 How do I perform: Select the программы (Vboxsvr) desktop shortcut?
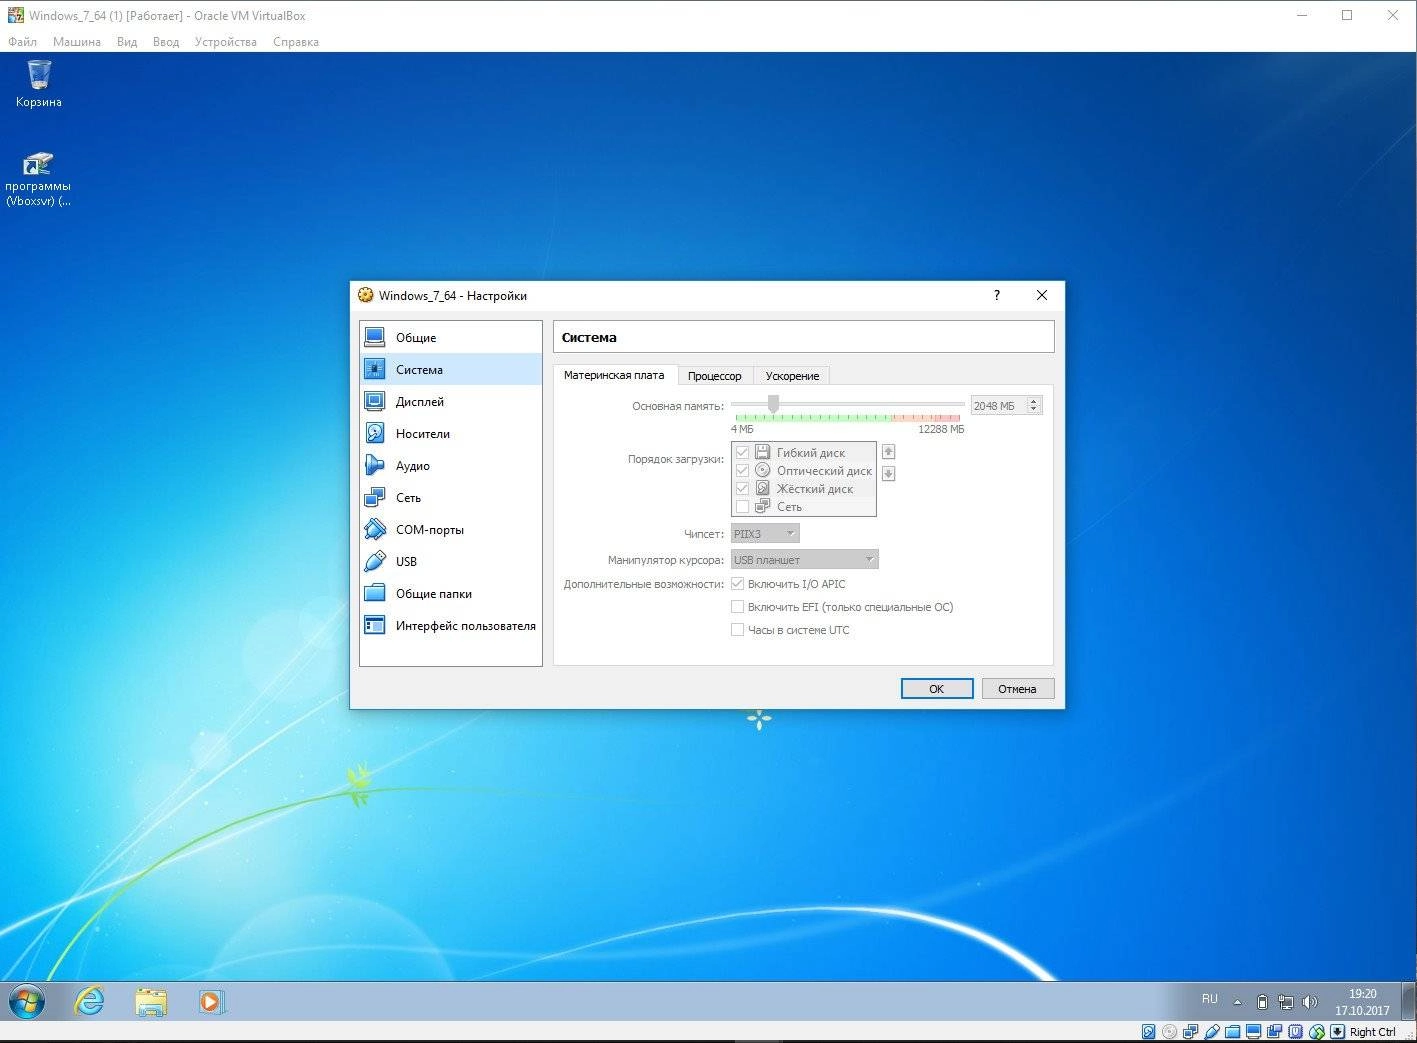click(x=38, y=179)
